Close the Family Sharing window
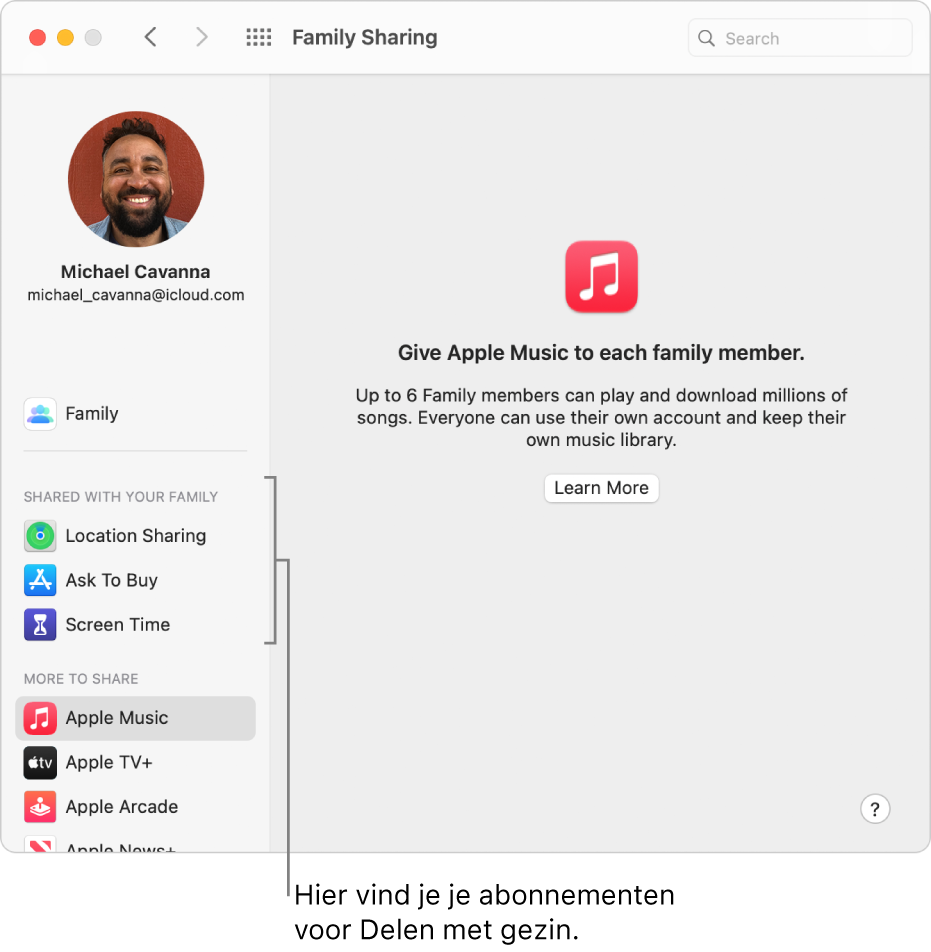This screenshot has width=931, height=952. click(x=38, y=38)
